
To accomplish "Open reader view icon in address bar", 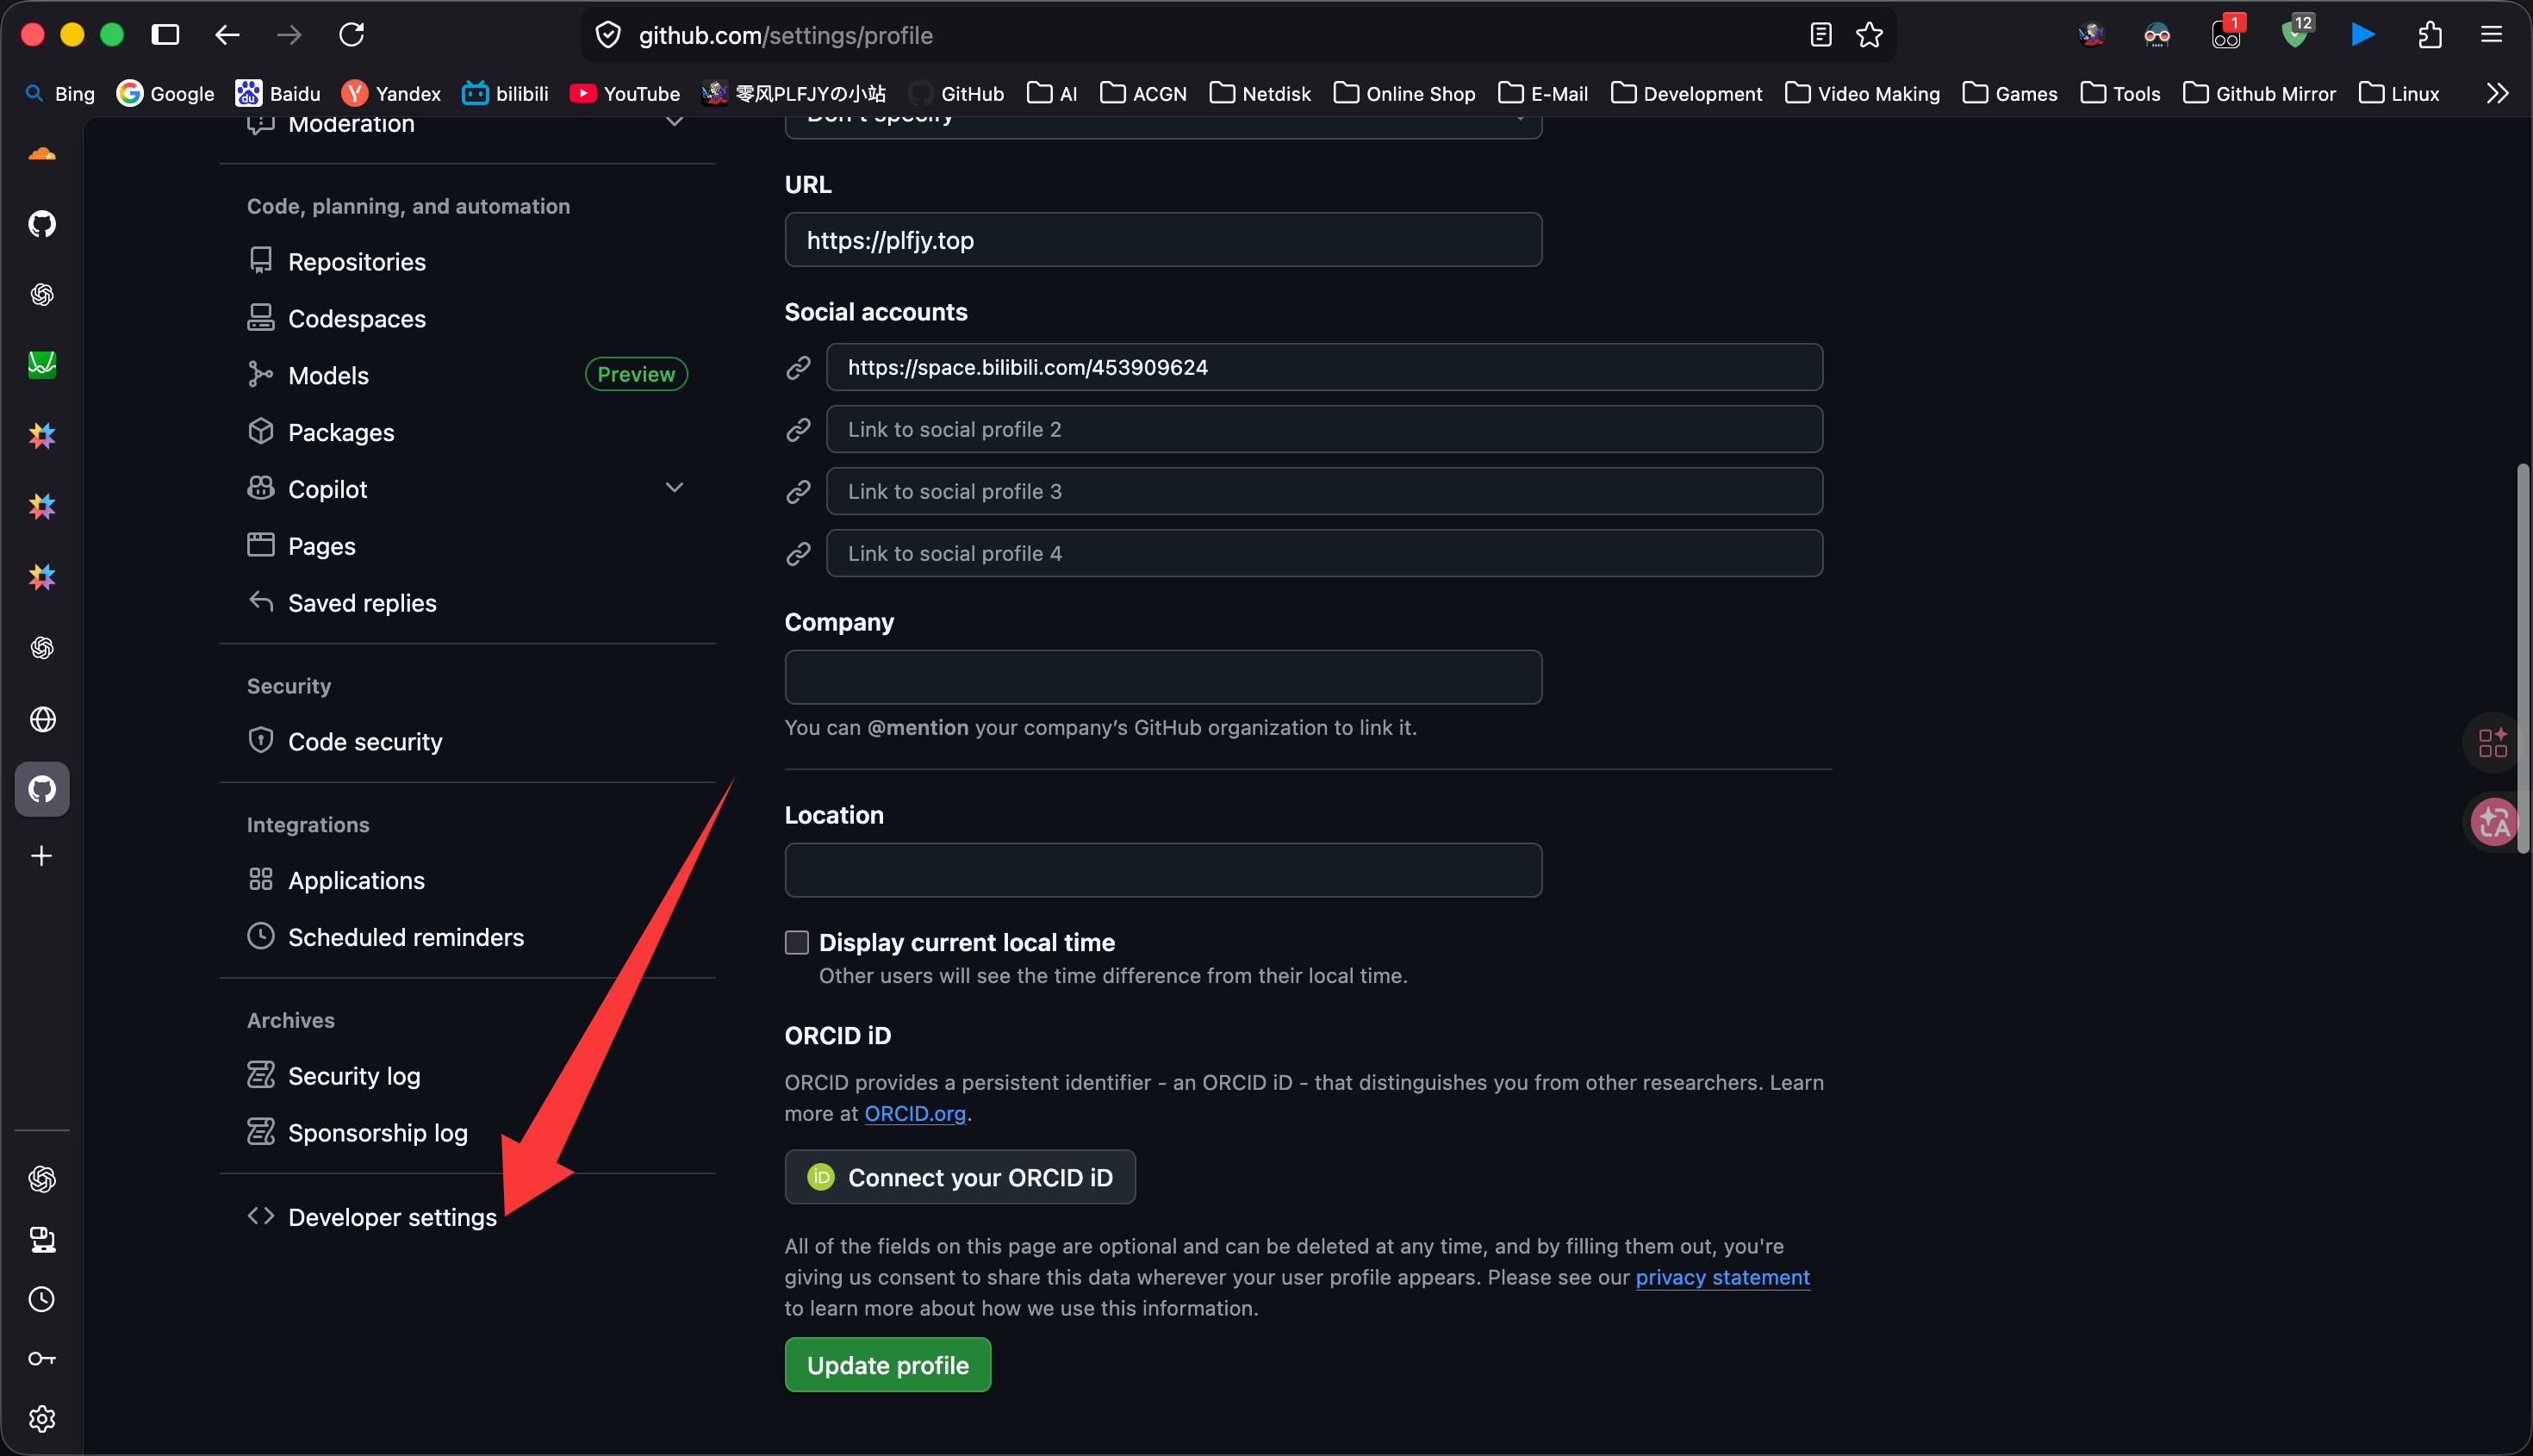I will (x=1821, y=35).
